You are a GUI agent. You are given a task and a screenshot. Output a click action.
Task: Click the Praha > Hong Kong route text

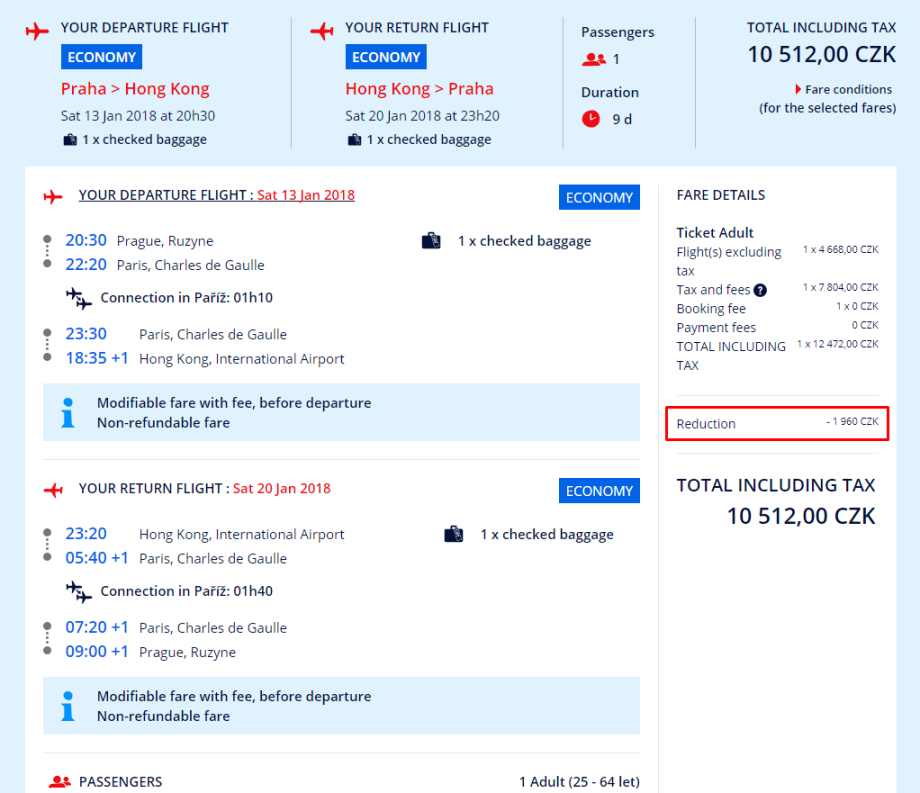(x=135, y=89)
